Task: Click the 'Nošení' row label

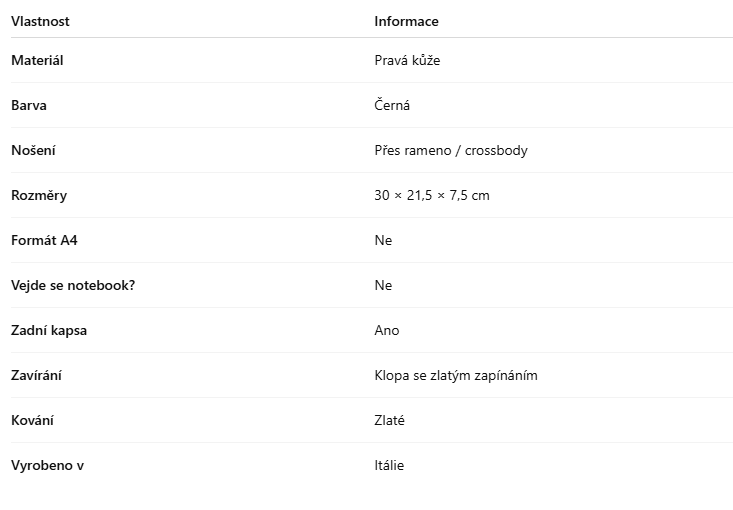Action: click(33, 150)
